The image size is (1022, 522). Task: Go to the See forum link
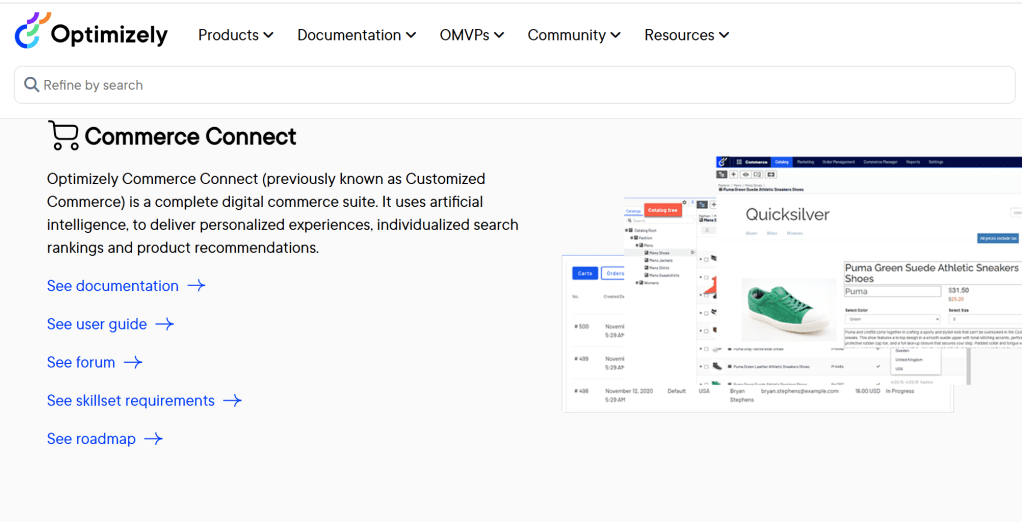[81, 362]
